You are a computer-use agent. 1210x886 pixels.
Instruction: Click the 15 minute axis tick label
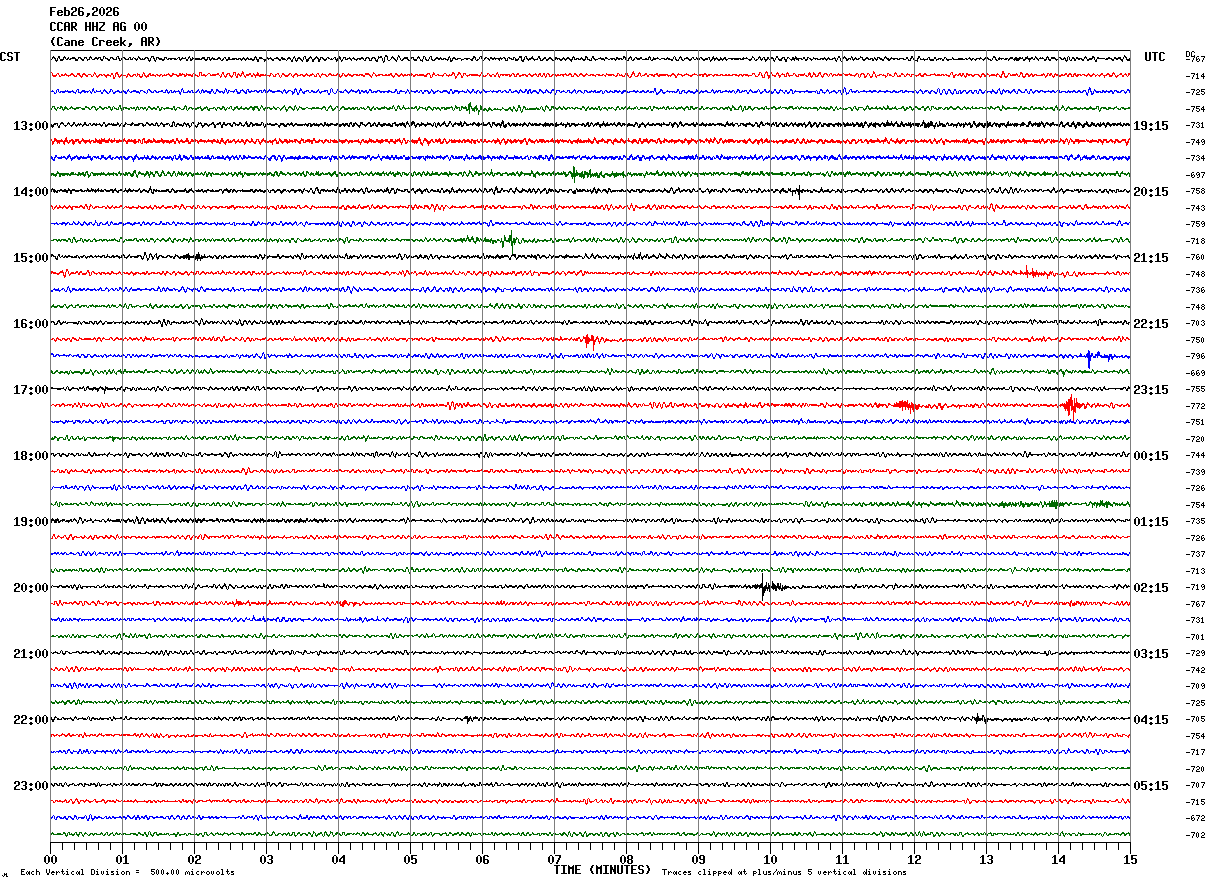tap(1130, 859)
